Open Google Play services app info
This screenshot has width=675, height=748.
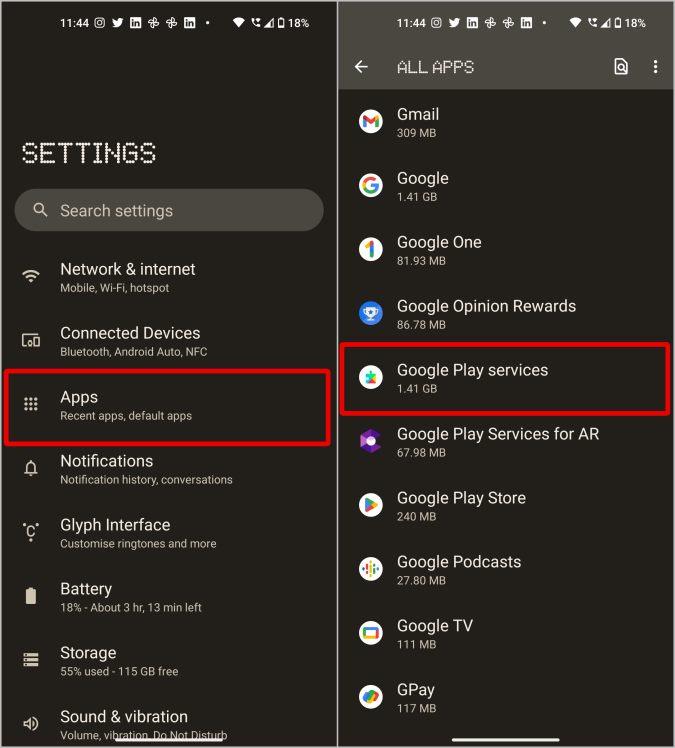click(x=505, y=379)
